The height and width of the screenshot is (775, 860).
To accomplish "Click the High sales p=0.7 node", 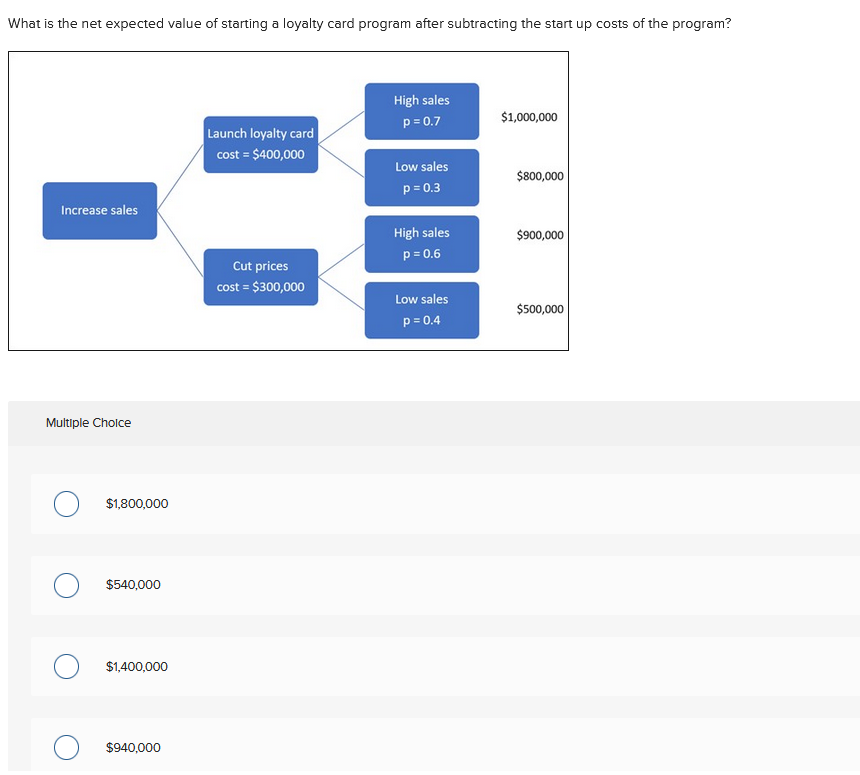I will (422, 111).
